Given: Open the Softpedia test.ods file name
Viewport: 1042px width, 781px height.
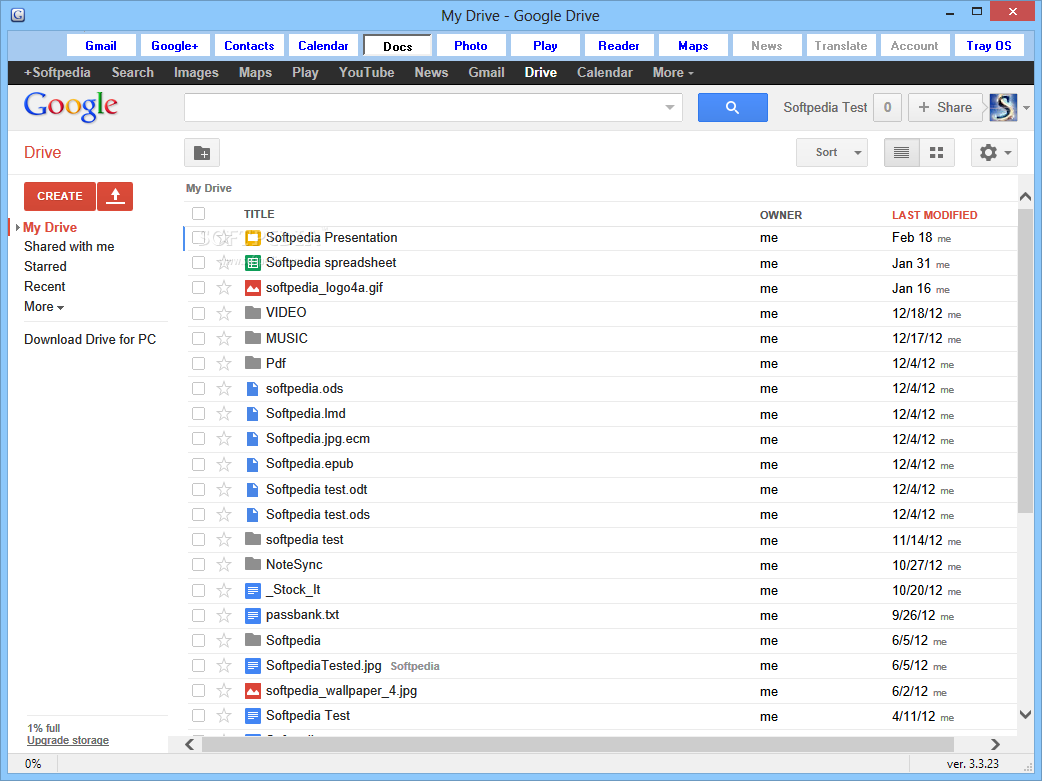Looking at the screenshot, I should click(318, 514).
